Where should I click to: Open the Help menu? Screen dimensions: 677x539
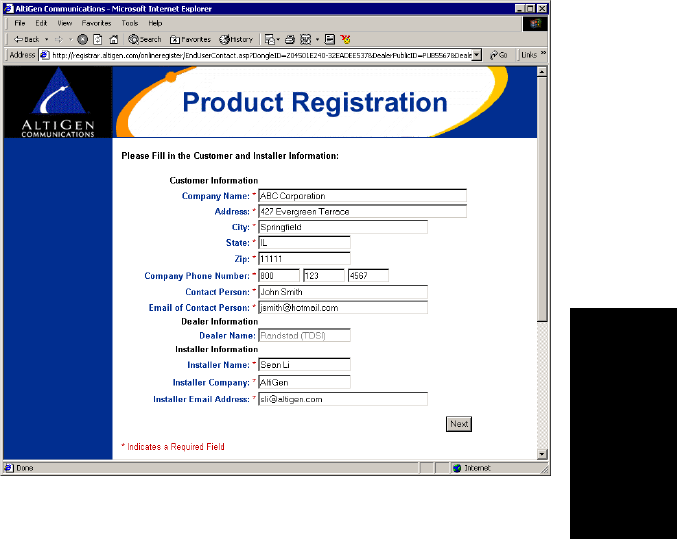tap(155, 23)
